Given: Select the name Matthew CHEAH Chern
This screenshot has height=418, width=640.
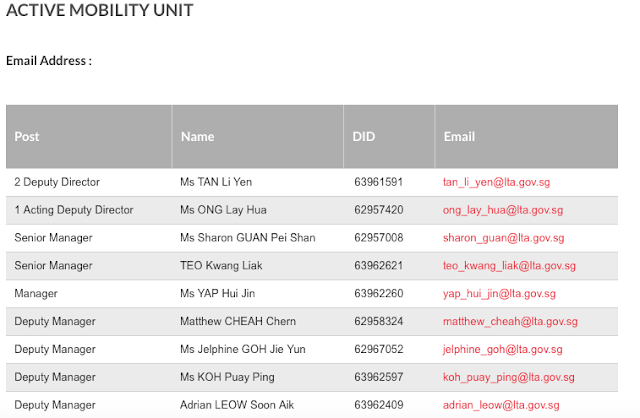Looking at the screenshot, I should point(238,322).
